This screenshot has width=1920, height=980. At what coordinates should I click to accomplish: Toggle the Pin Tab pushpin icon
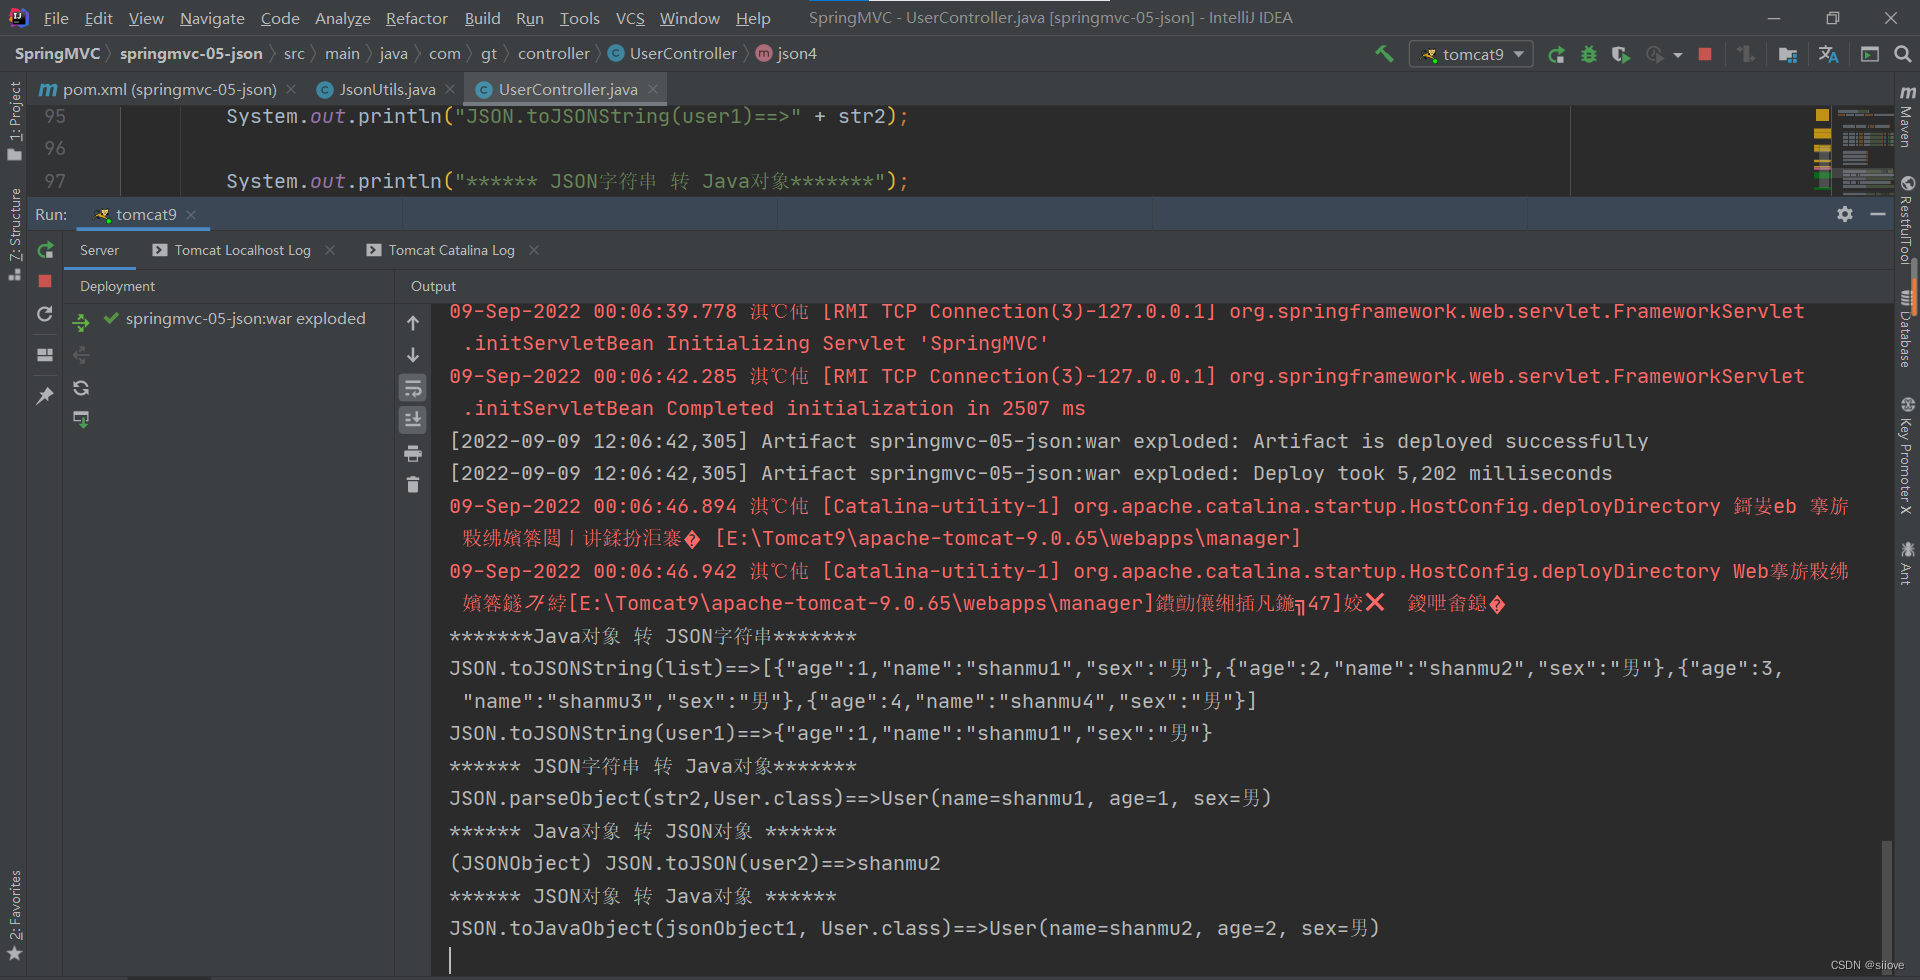click(x=45, y=396)
